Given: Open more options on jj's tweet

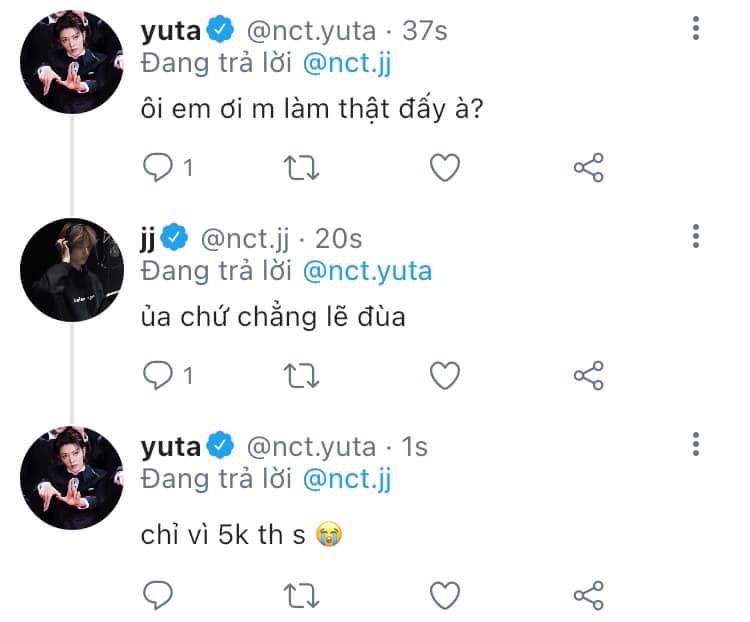Looking at the screenshot, I should (x=696, y=236).
